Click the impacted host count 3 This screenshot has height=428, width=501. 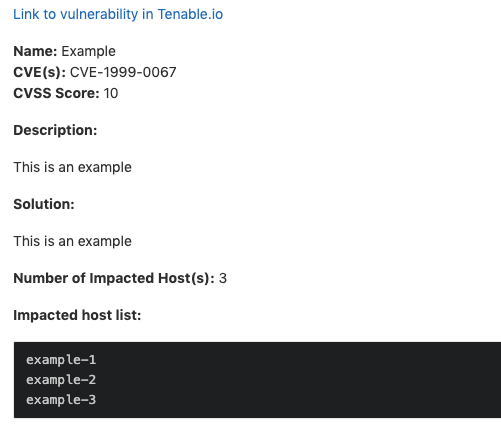tap(223, 278)
